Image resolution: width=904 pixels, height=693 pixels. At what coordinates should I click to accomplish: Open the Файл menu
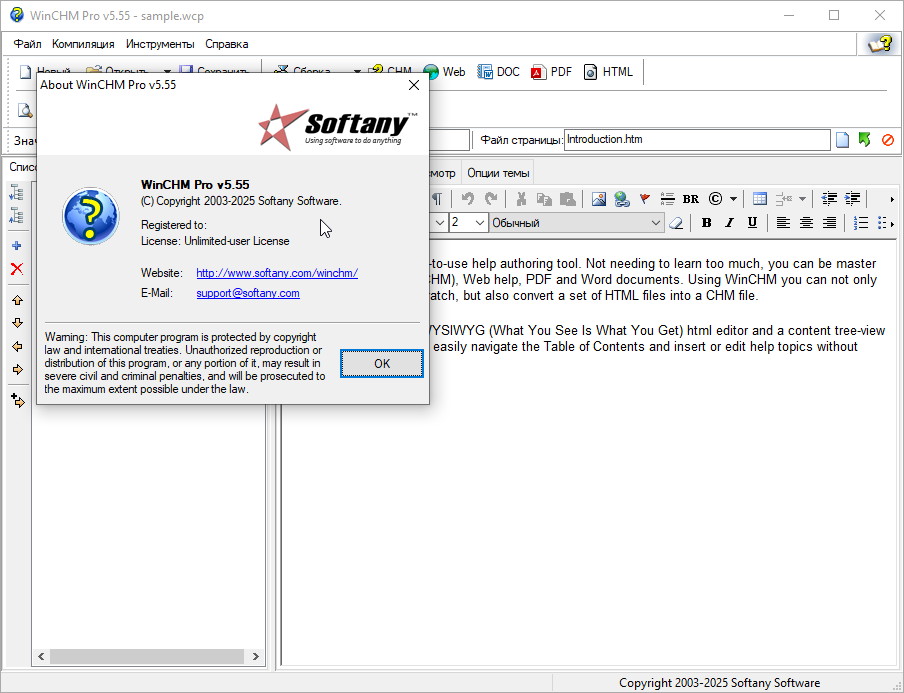click(28, 44)
